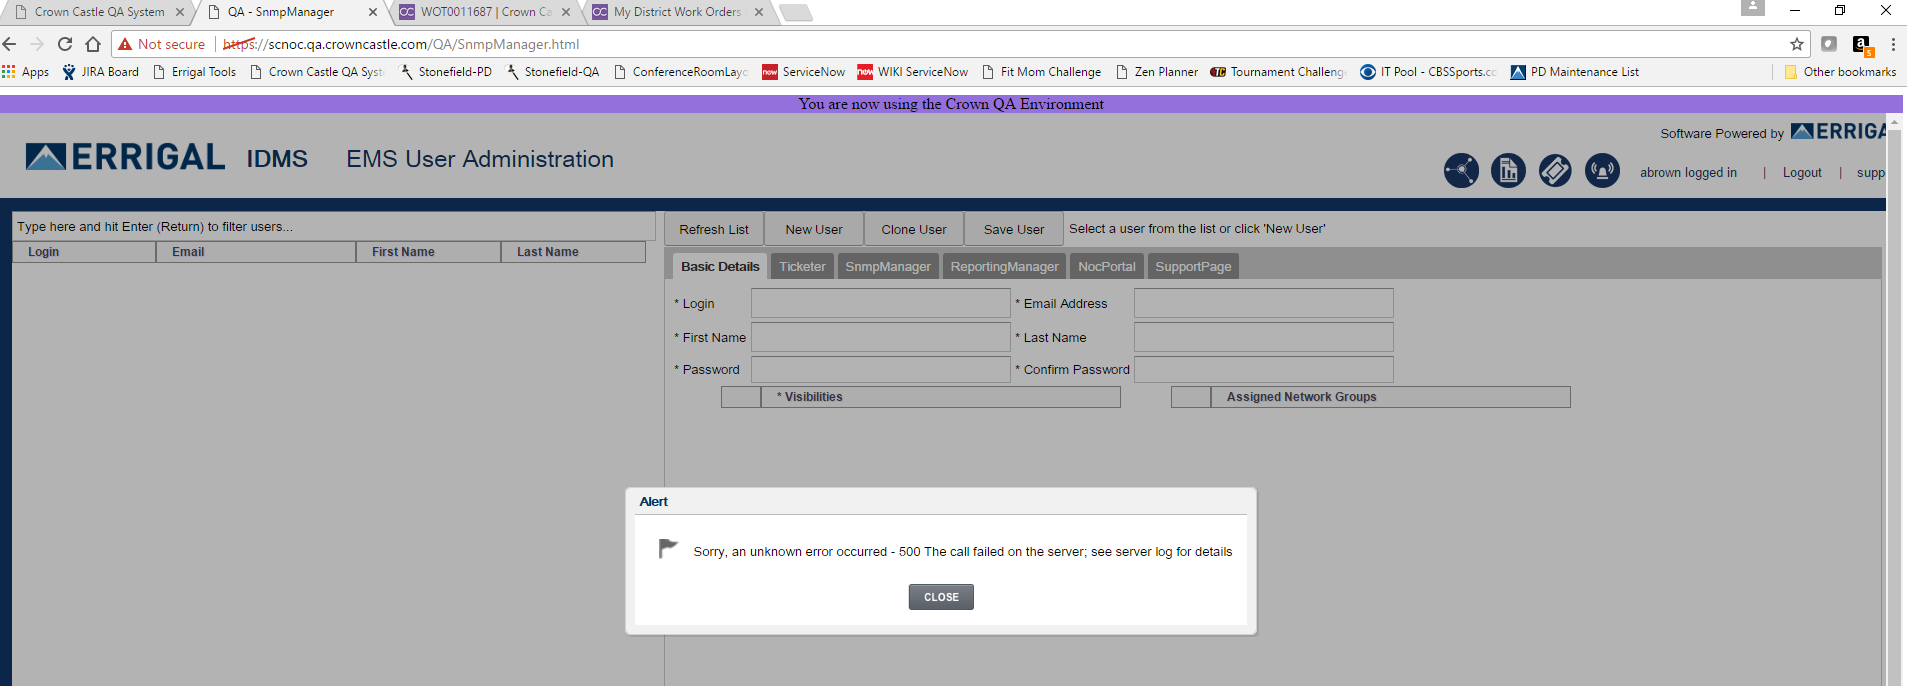Viewport: 1907px width, 686px height.
Task: Switch to the Ticketer tab
Action: point(802,267)
